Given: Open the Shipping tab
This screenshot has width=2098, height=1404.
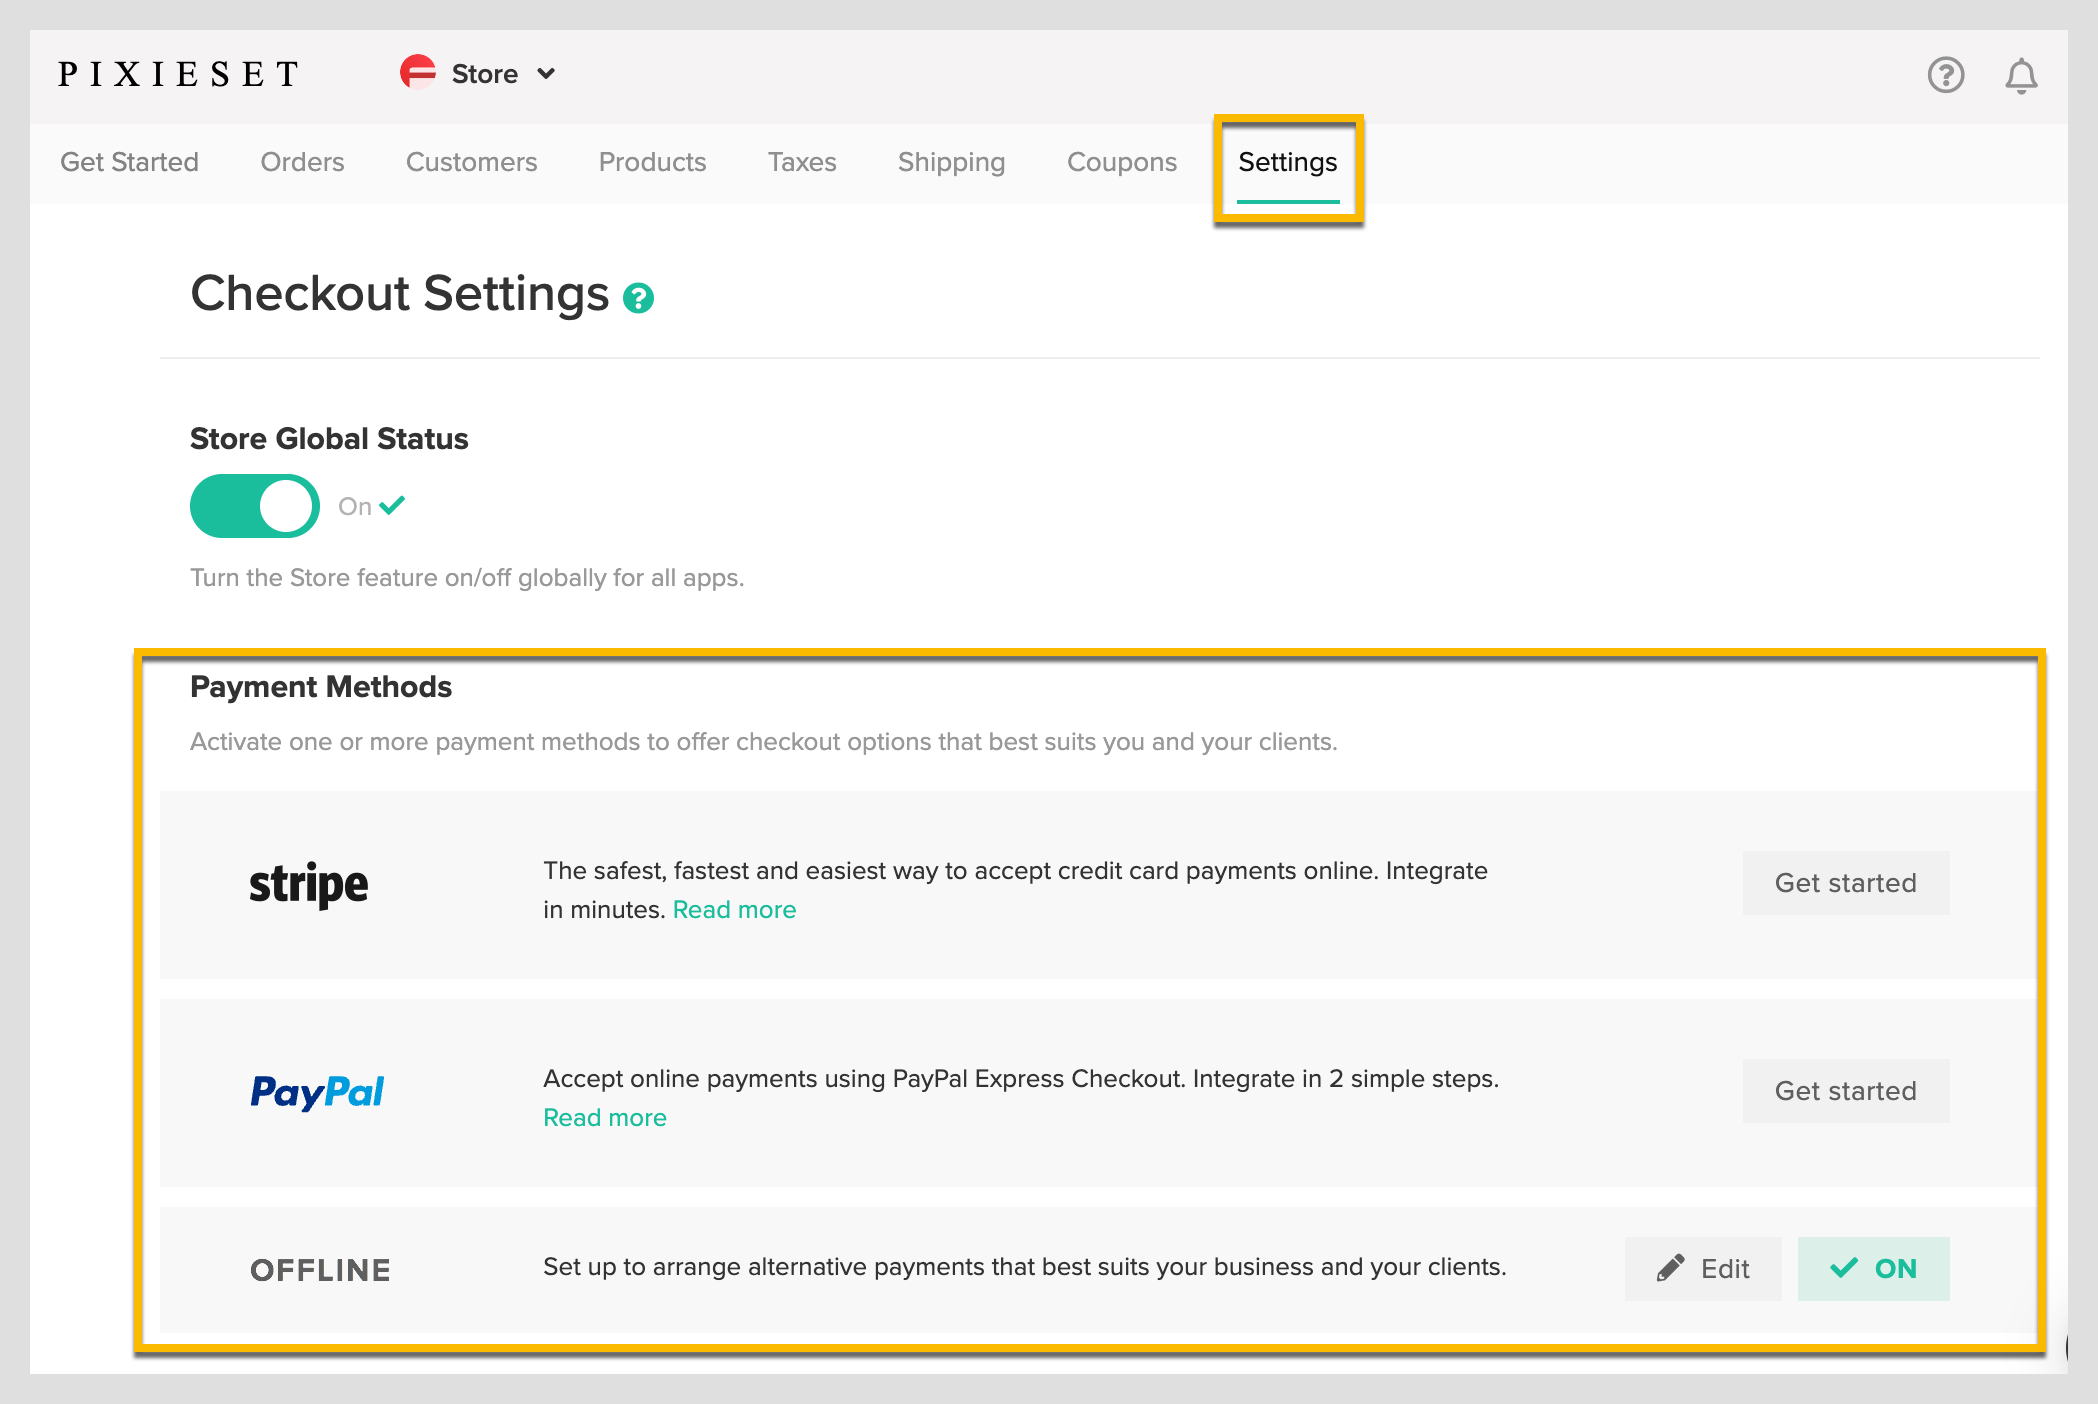Looking at the screenshot, I should (x=951, y=162).
